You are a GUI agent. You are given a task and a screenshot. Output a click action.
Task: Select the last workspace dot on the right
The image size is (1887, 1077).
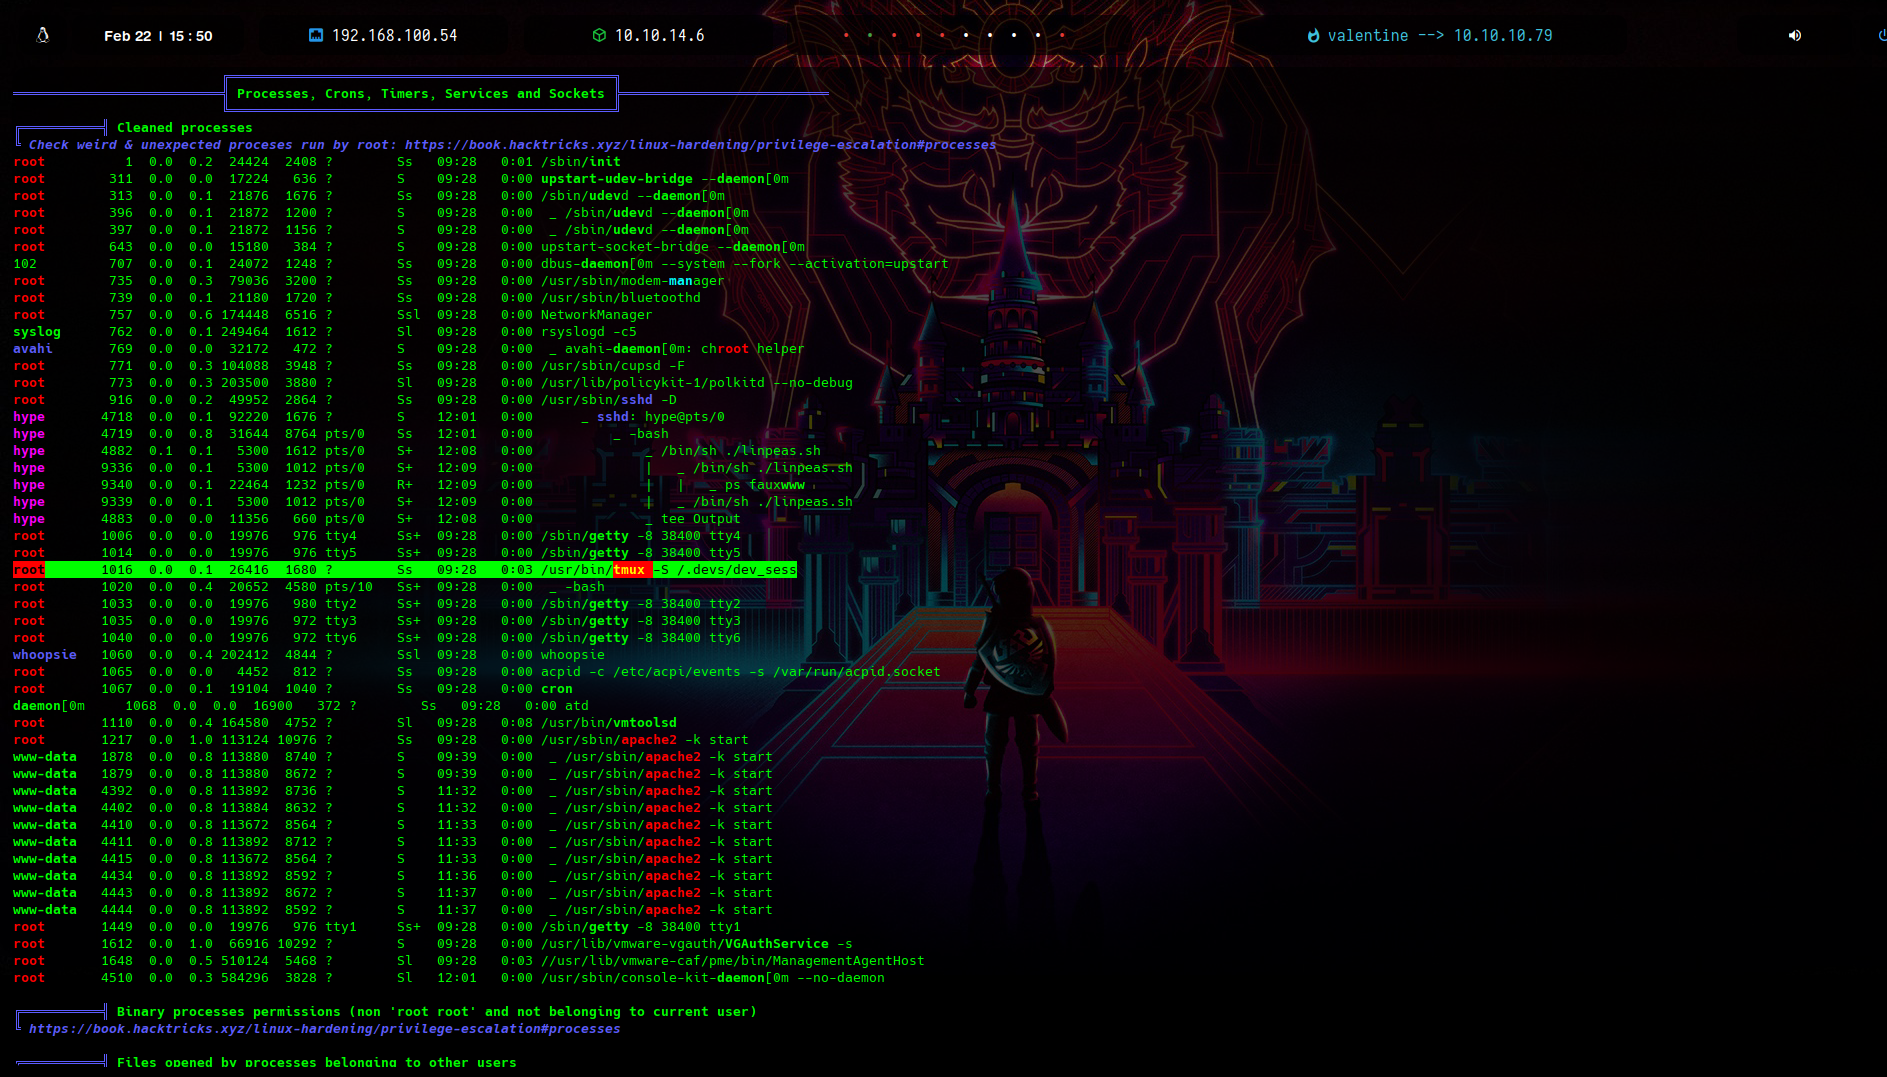coord(1062,35)
